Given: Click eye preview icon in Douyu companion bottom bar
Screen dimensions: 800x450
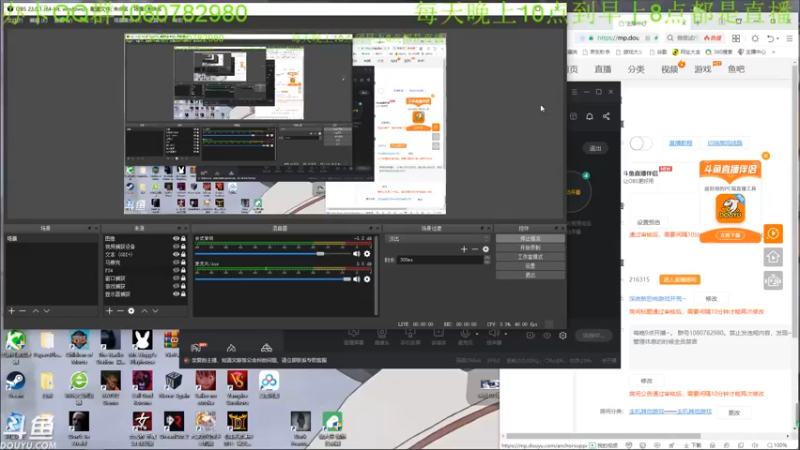Looking at the screenshot, I should (547, 335).
